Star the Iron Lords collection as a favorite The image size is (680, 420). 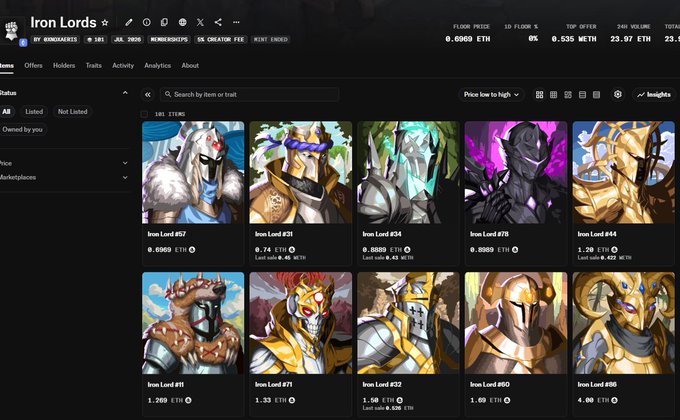point(105,23)
